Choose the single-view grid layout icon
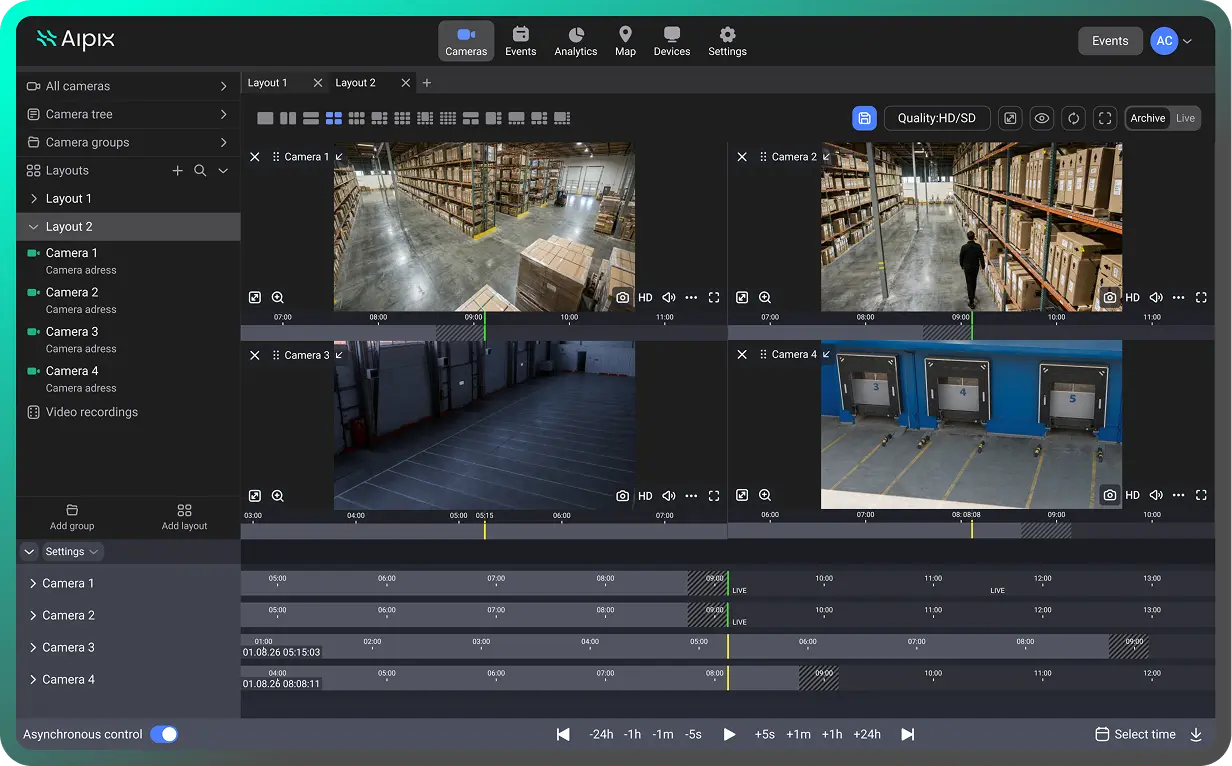The height and width of the screenshot is (766, 1232). pos(265,118)
